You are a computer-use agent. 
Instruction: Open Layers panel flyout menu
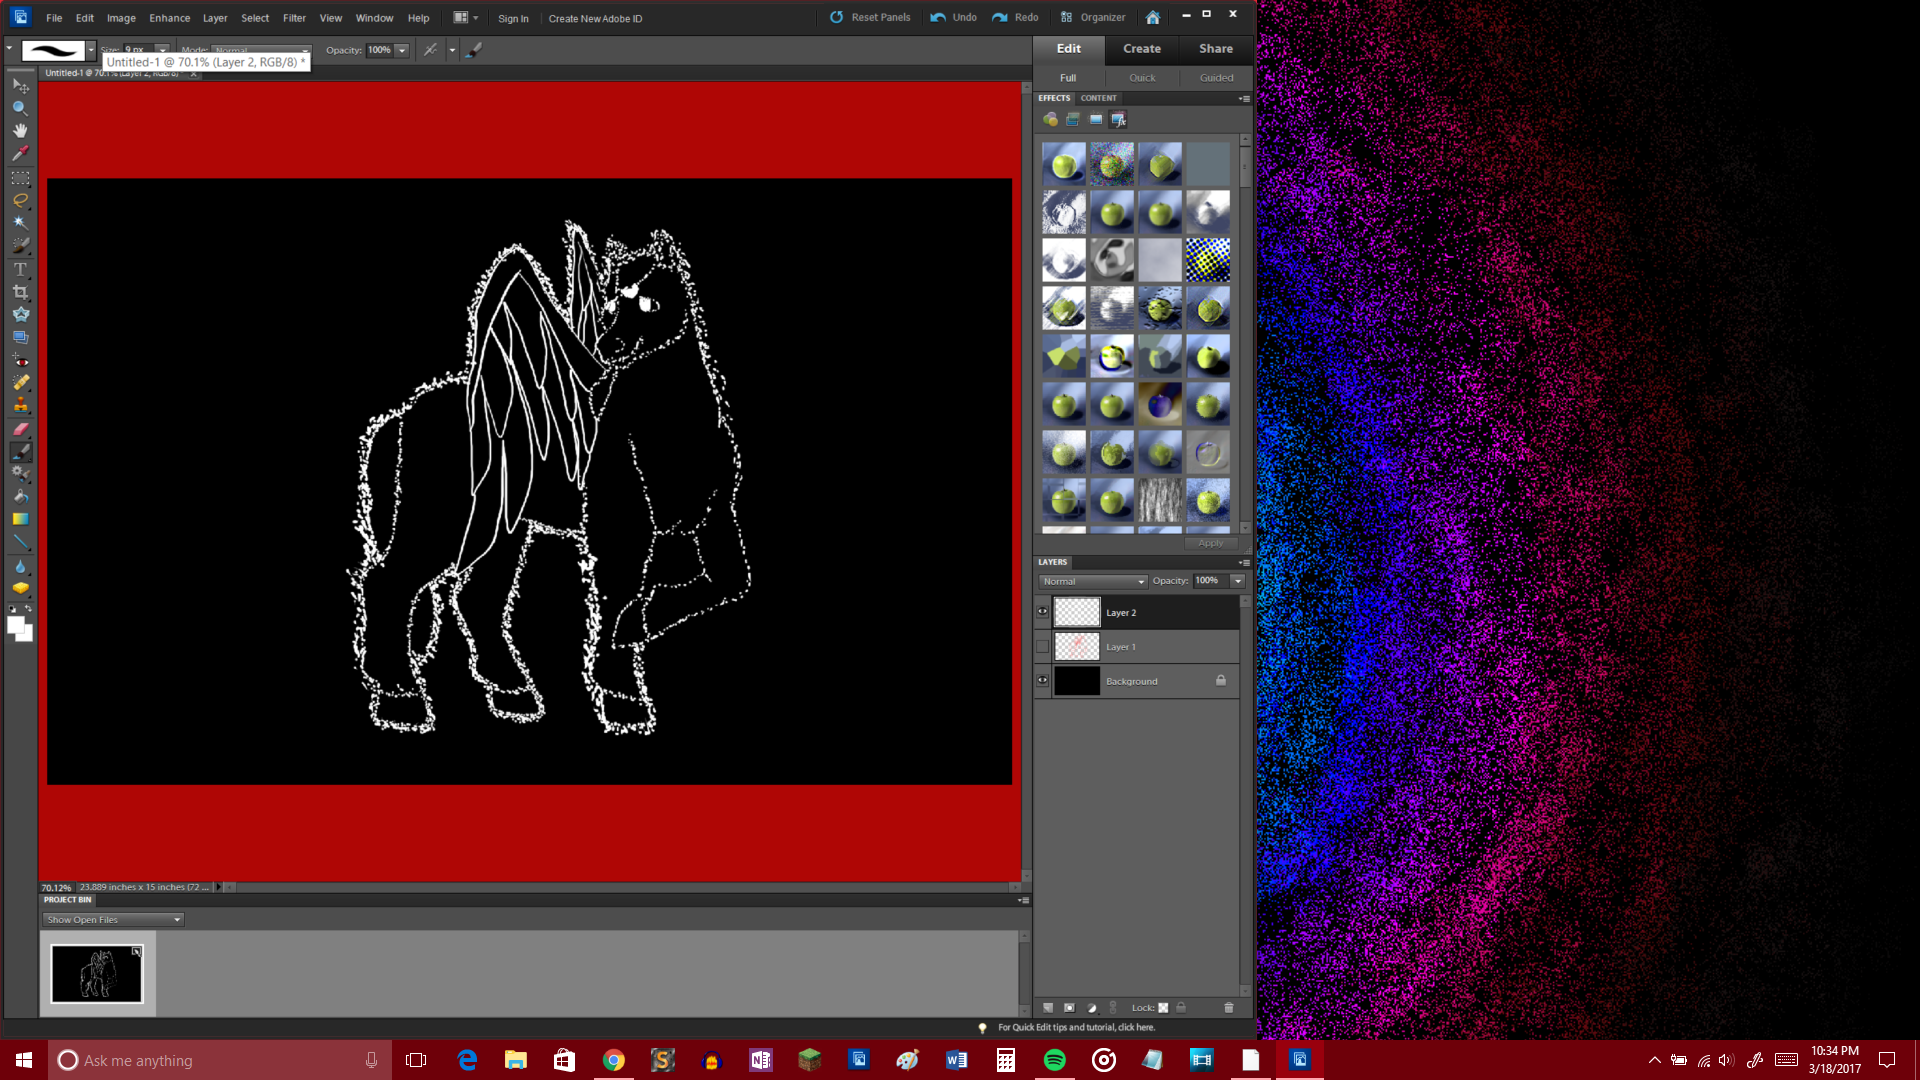1245,562
